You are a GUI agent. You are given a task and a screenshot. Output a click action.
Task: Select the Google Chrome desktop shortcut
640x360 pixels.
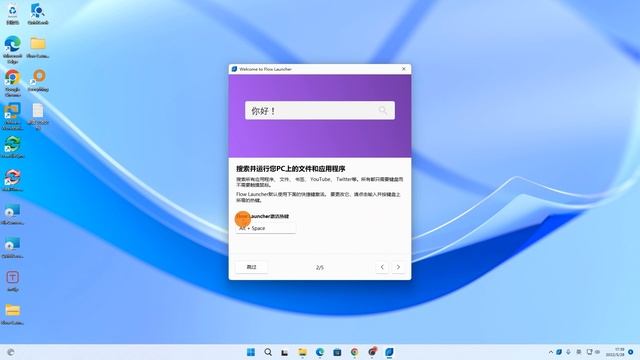point(13,83)
